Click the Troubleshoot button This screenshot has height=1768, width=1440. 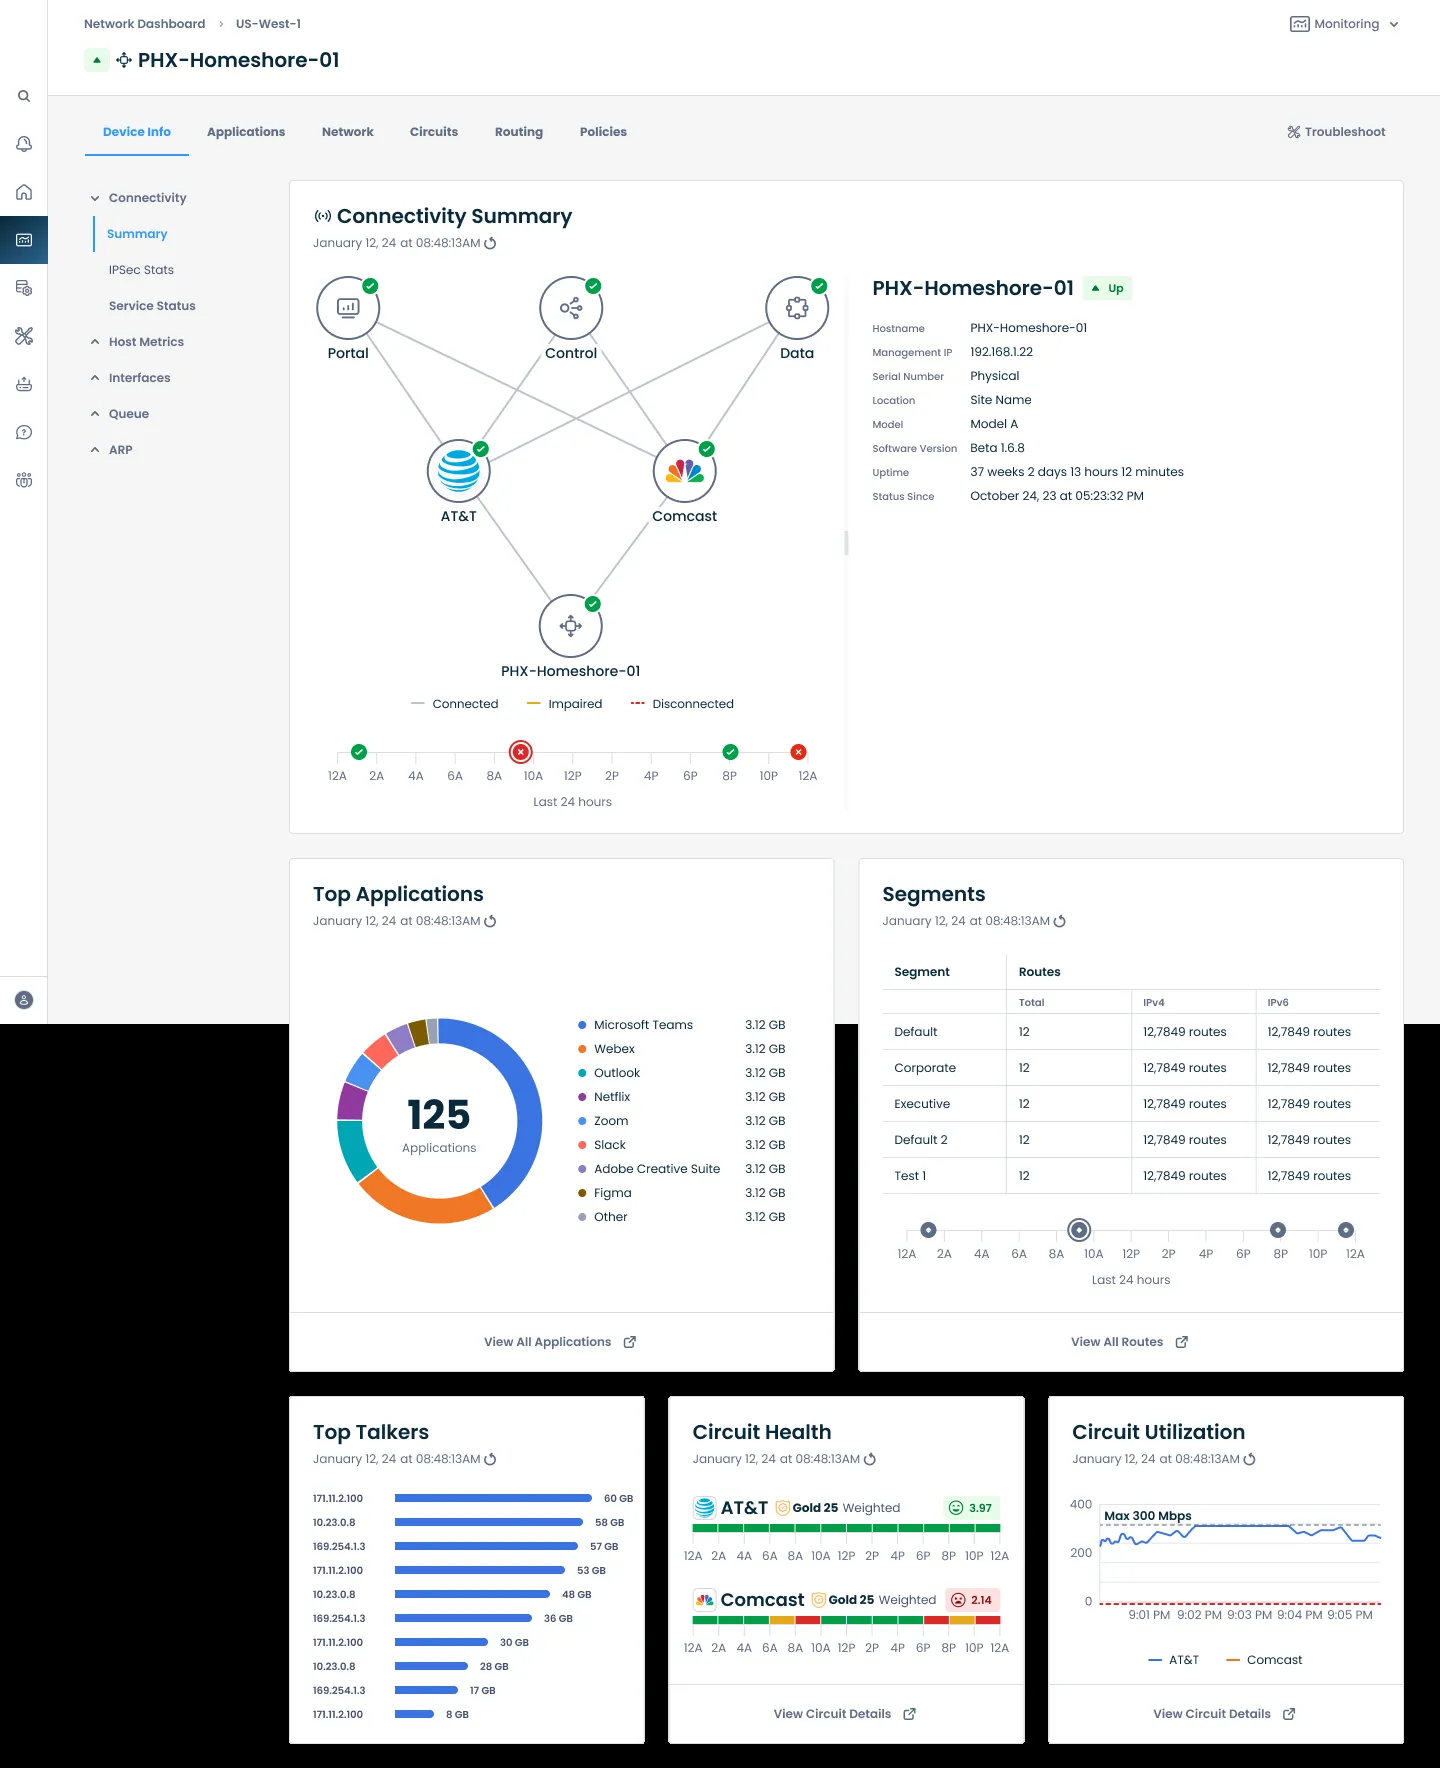[x=1336, y=132]
